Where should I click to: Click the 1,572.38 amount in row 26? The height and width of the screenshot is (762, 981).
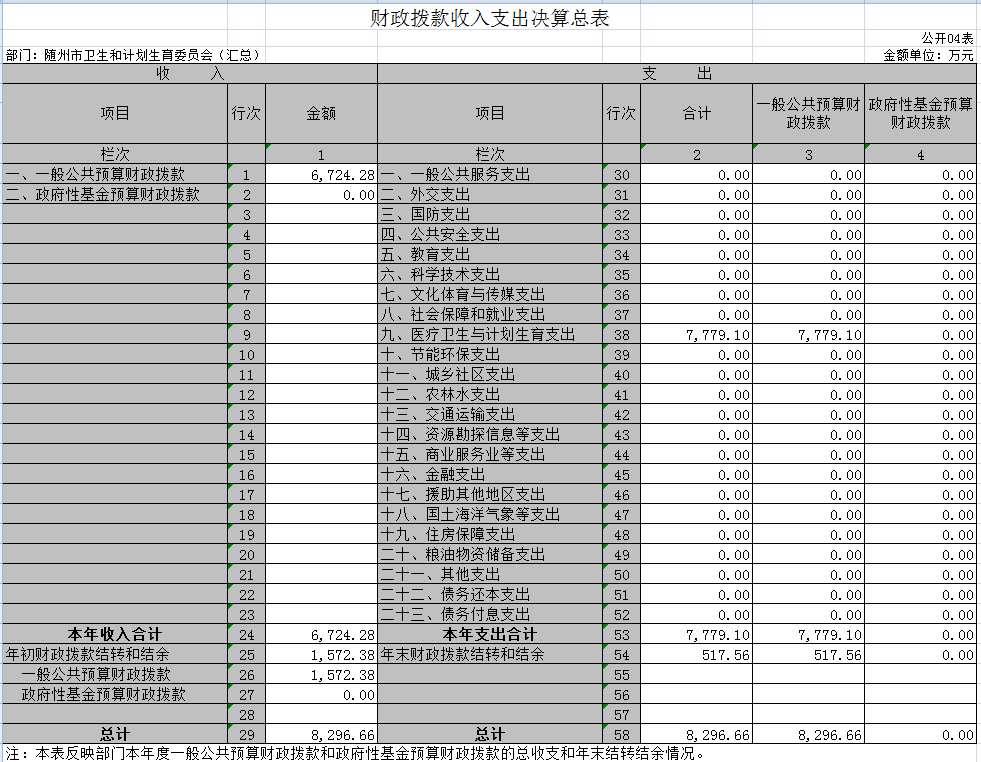click(342, 675)
